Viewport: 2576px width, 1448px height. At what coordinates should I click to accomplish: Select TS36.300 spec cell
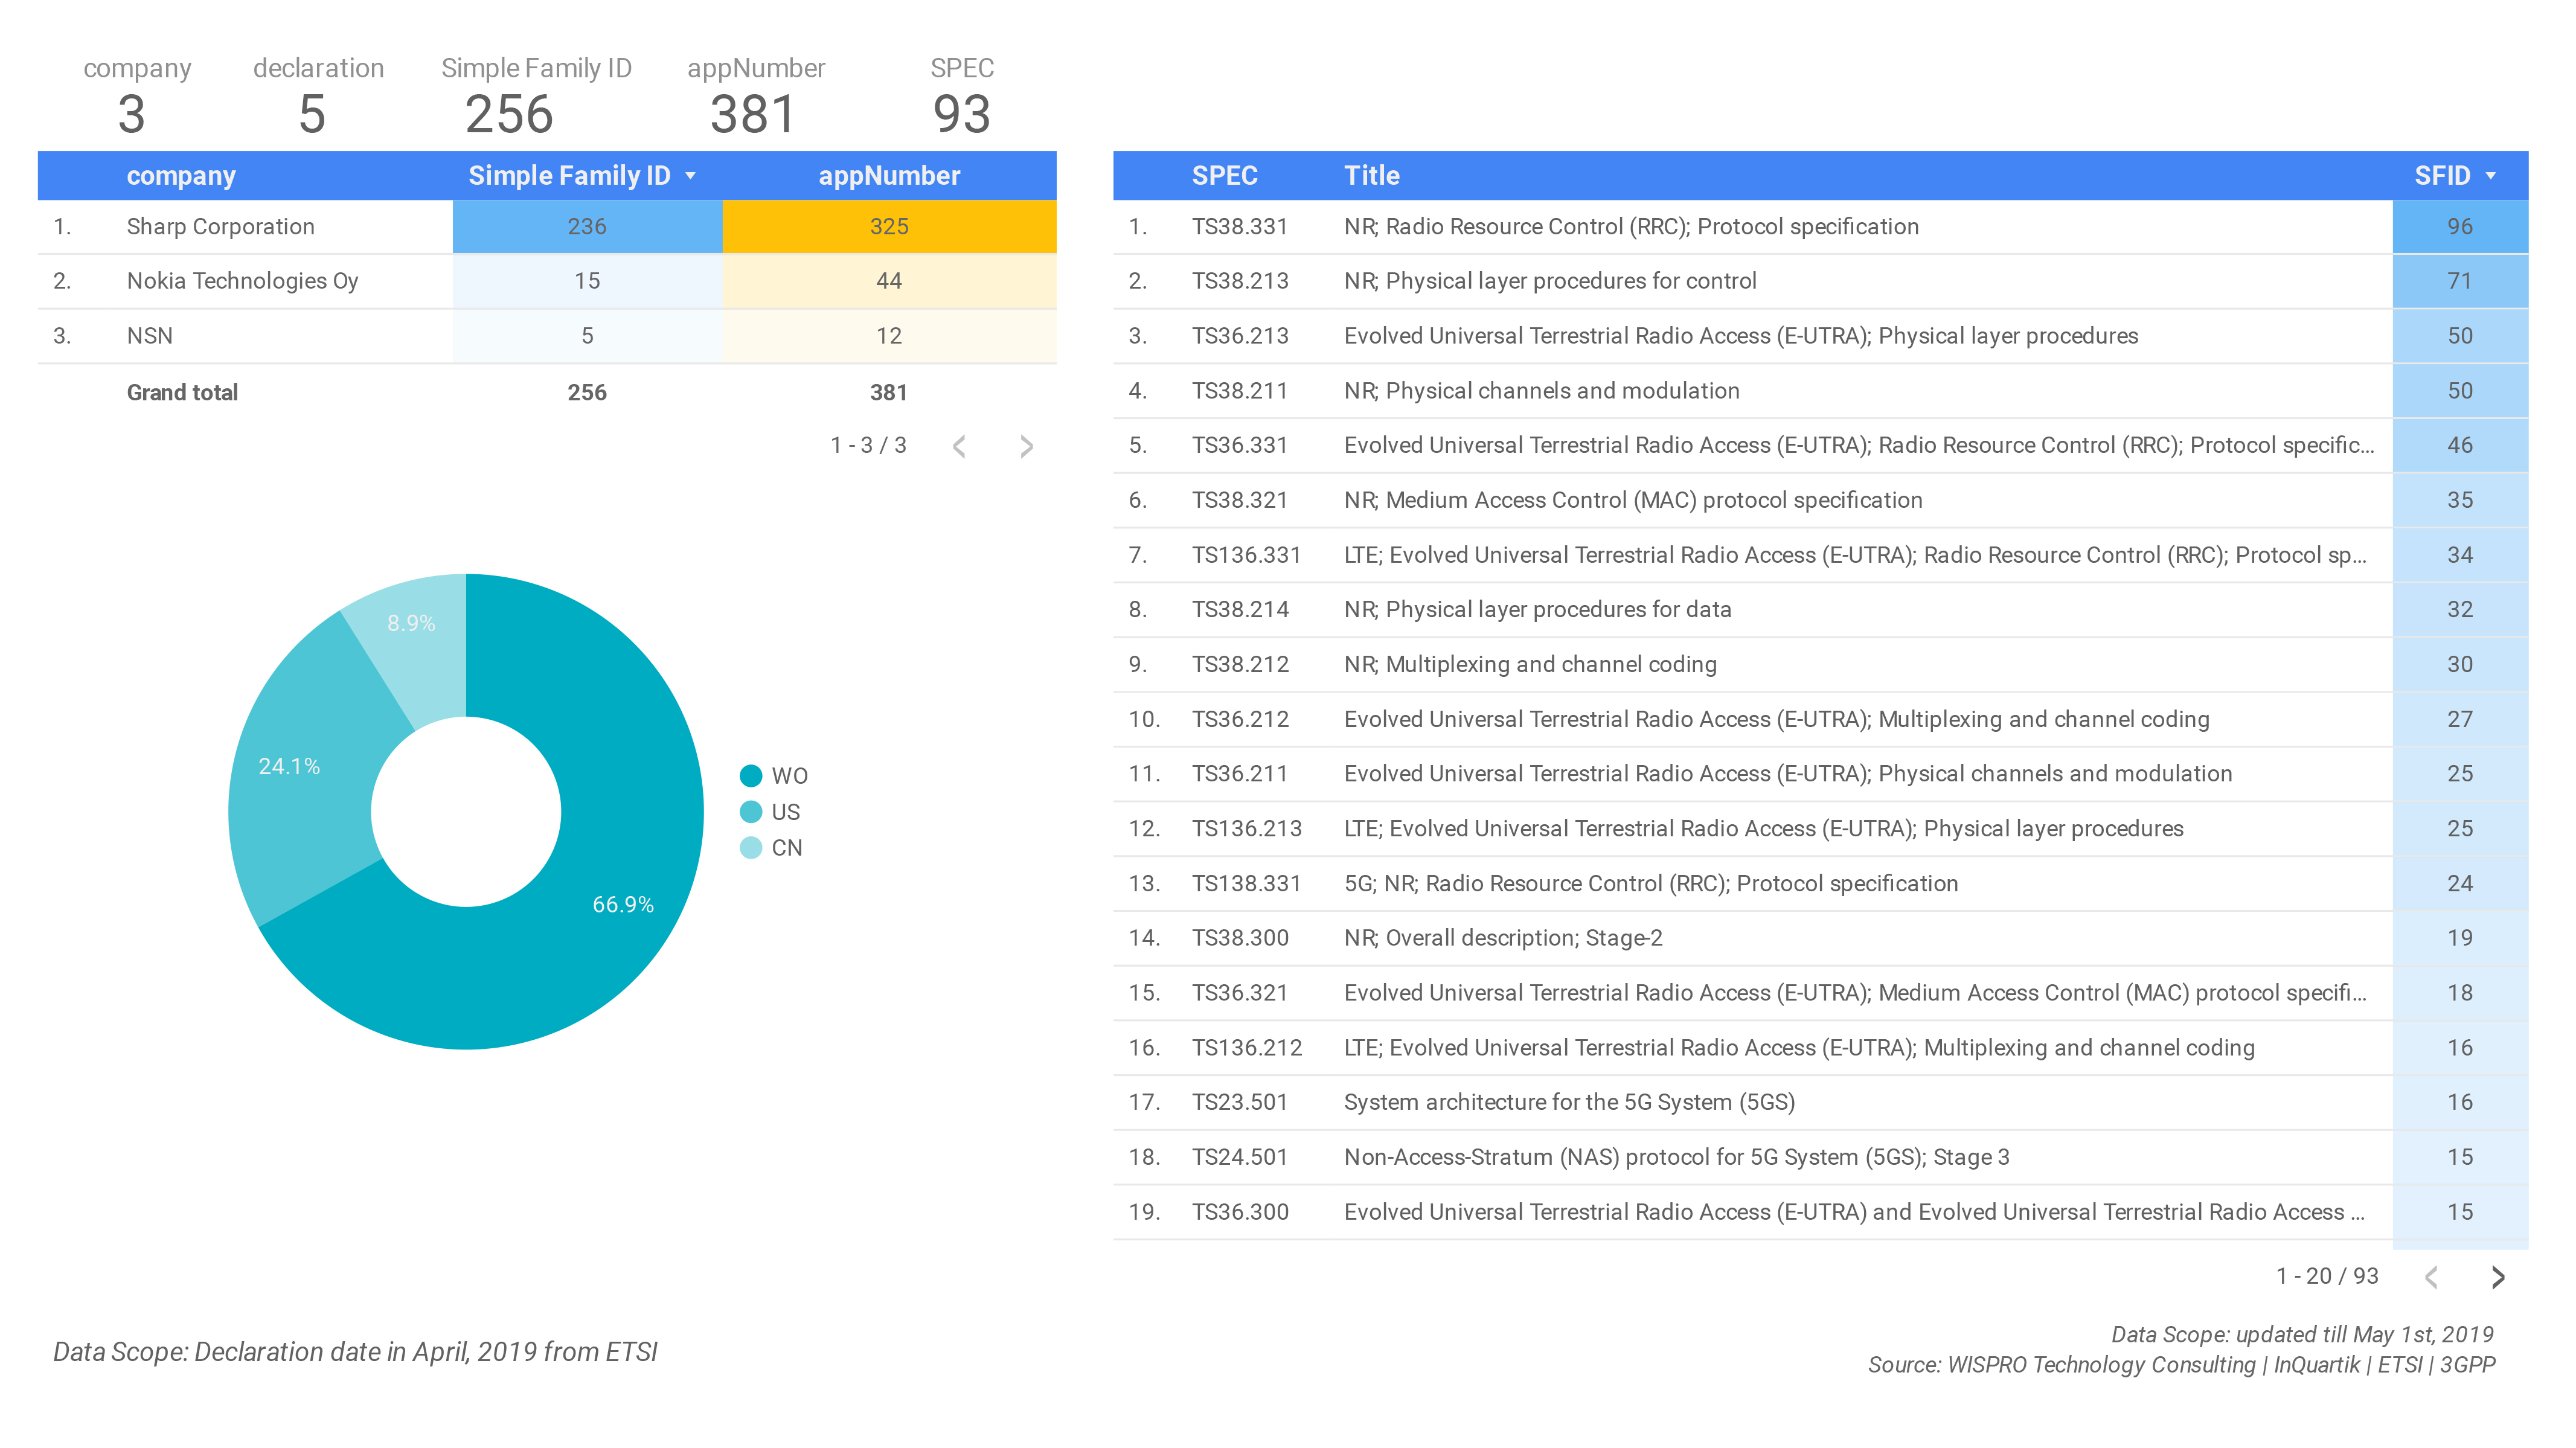click(x=1239, y=1212)
